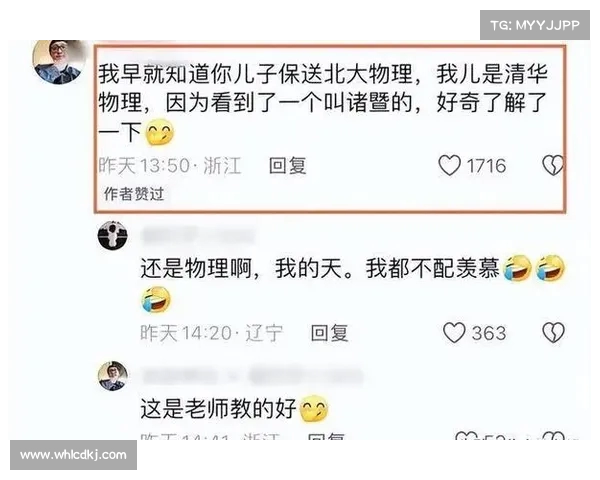This screenshot has width=600, height=480.
Task: Reply to the 13:50 Zhejiang comment
Action: [287, 166]
